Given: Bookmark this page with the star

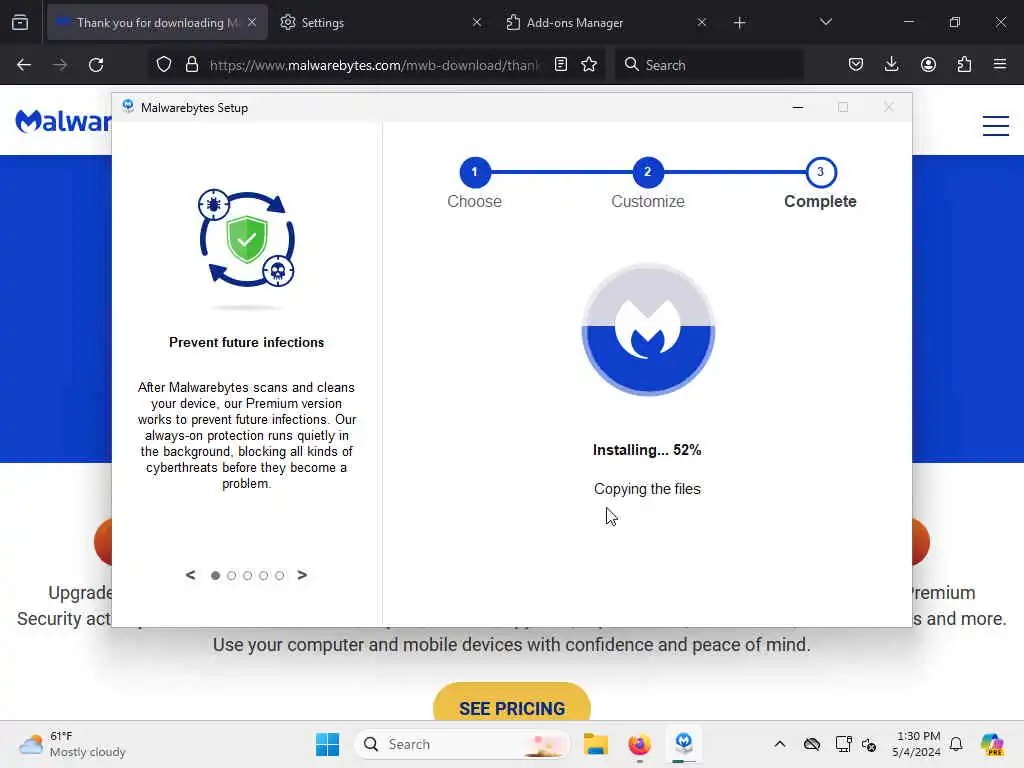Looking at the screenshot, I should coord(589,65).
